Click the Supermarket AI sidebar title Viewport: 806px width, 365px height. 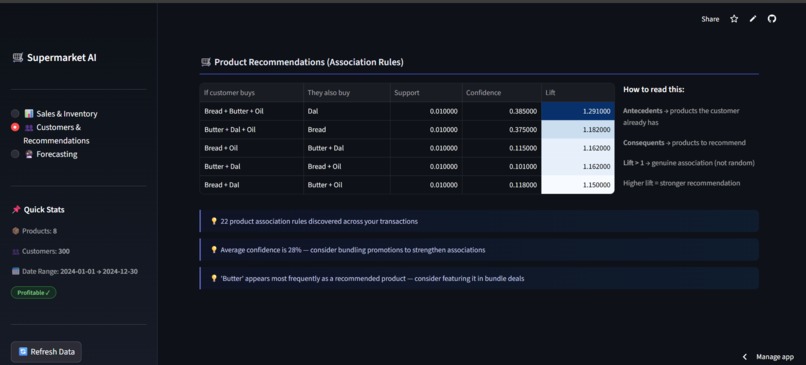click(x=54, y=58)
